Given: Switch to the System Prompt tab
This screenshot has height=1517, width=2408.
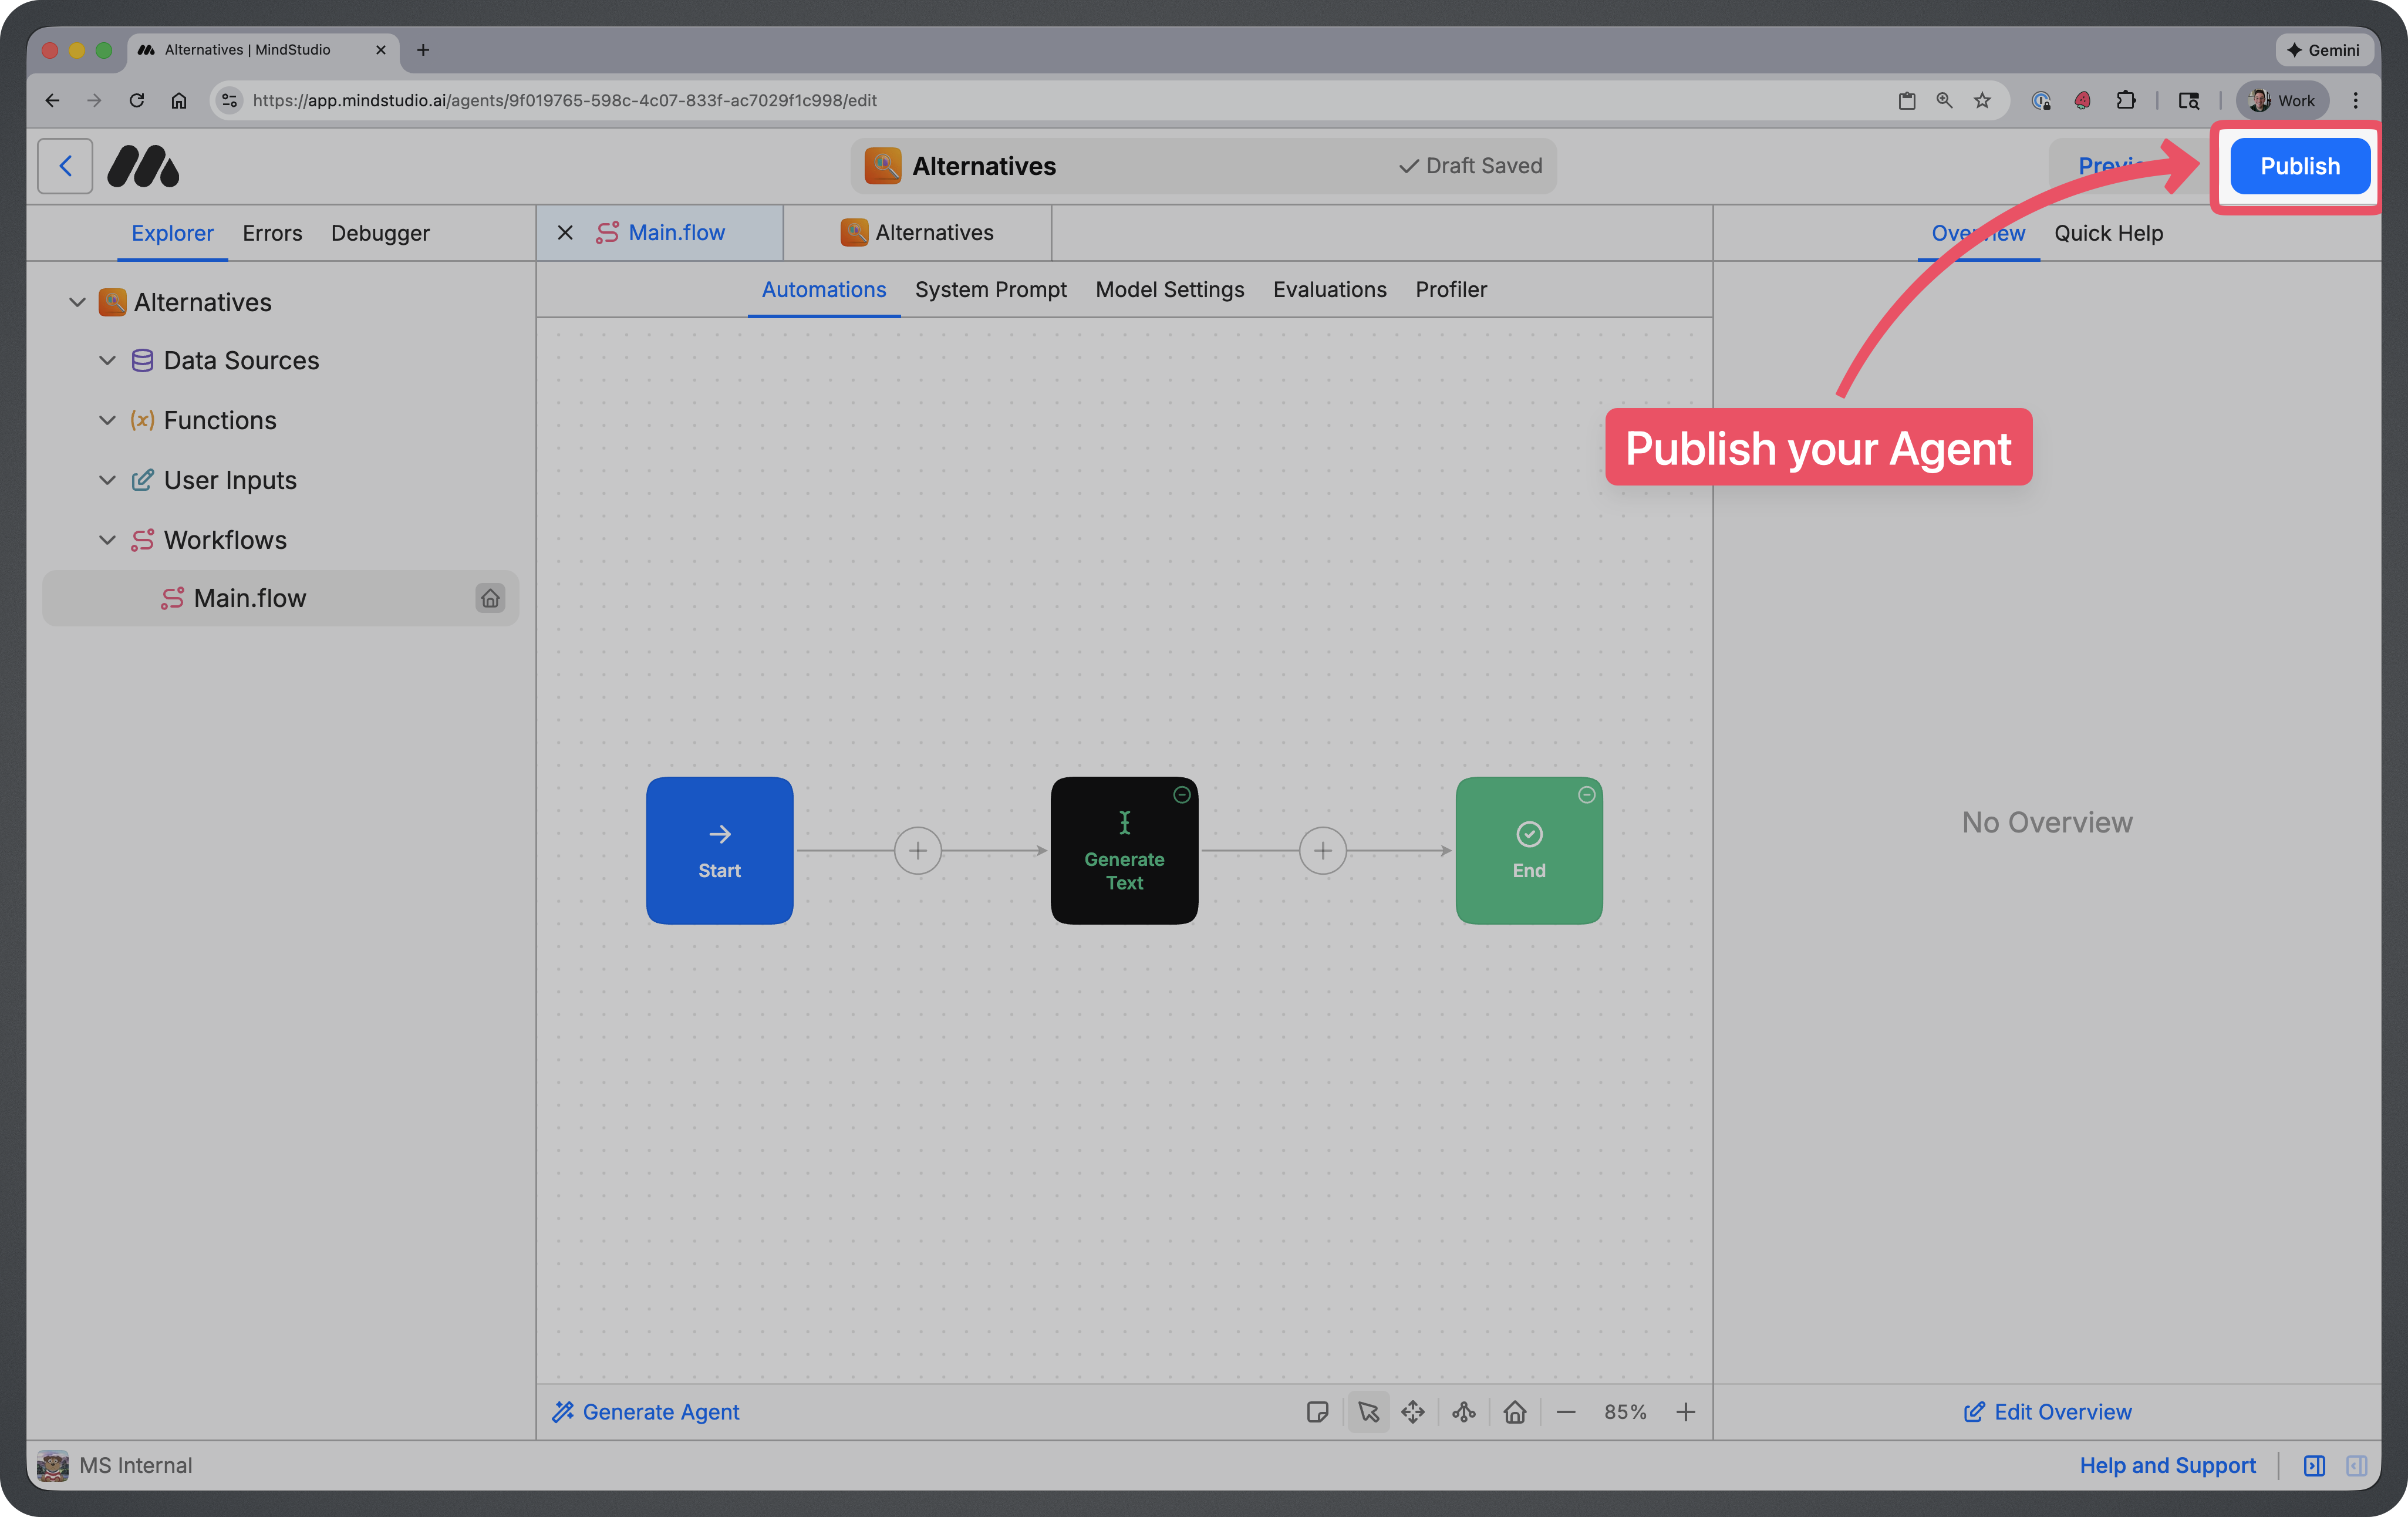Looking at the screenshot, I should tap(990, 289).
